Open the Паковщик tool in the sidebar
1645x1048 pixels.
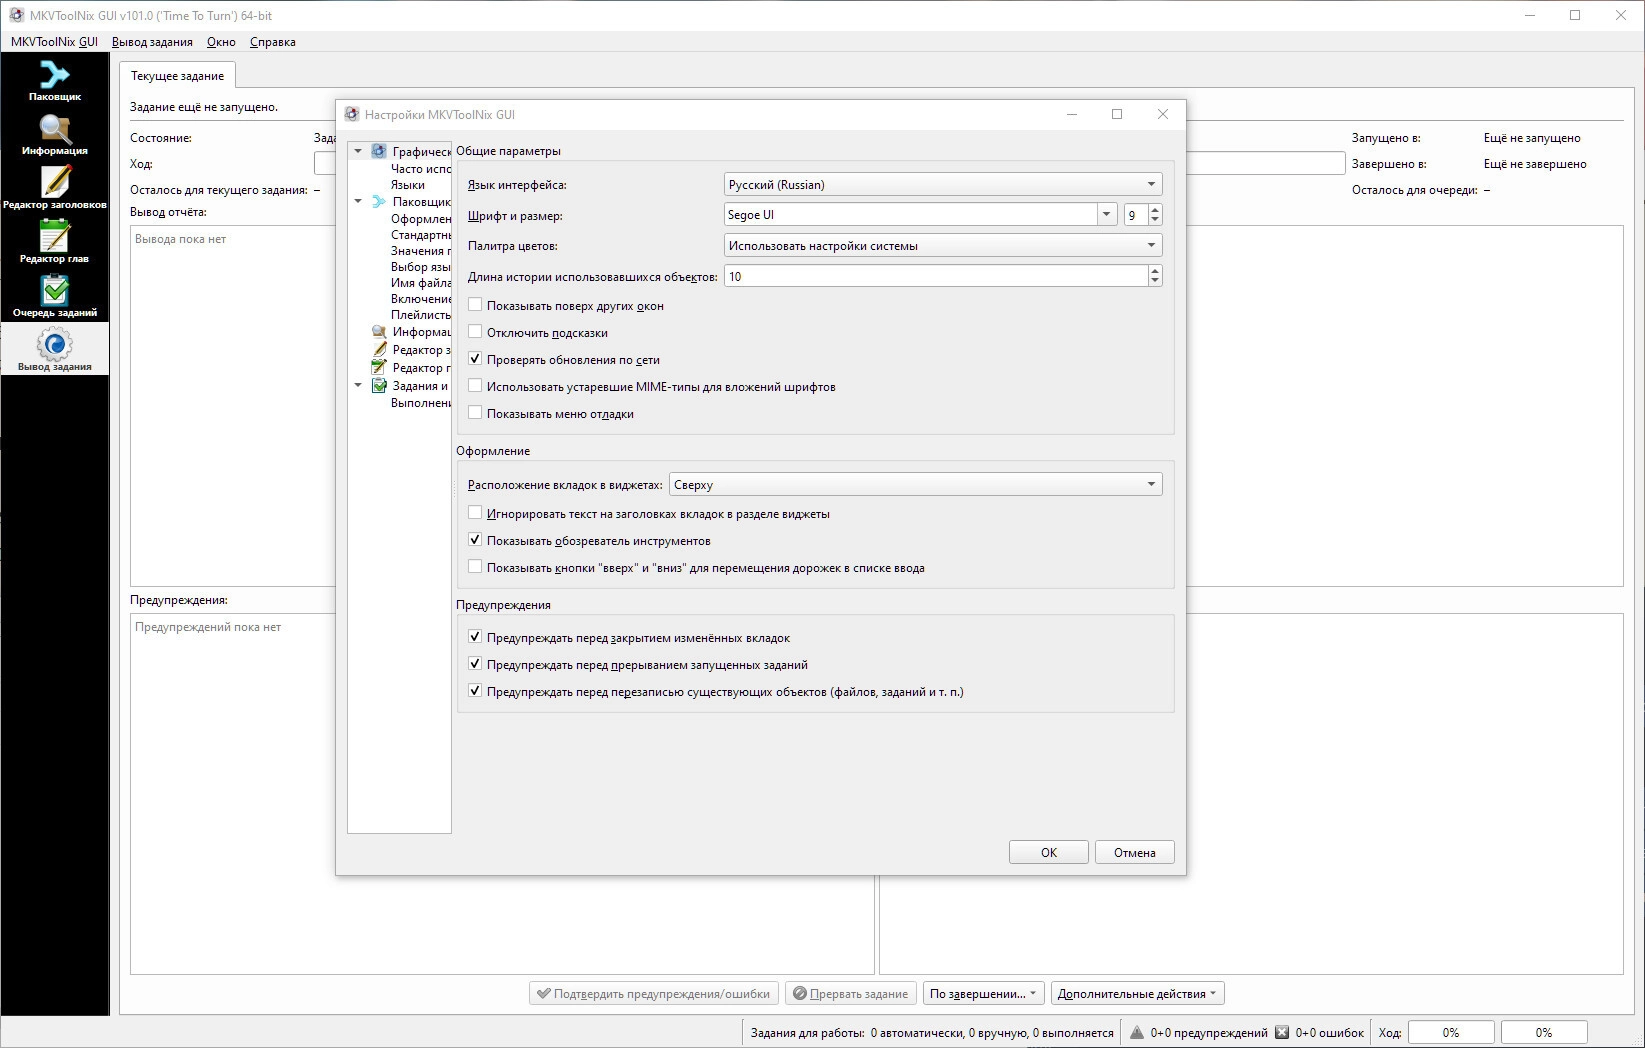click(55, 81)
